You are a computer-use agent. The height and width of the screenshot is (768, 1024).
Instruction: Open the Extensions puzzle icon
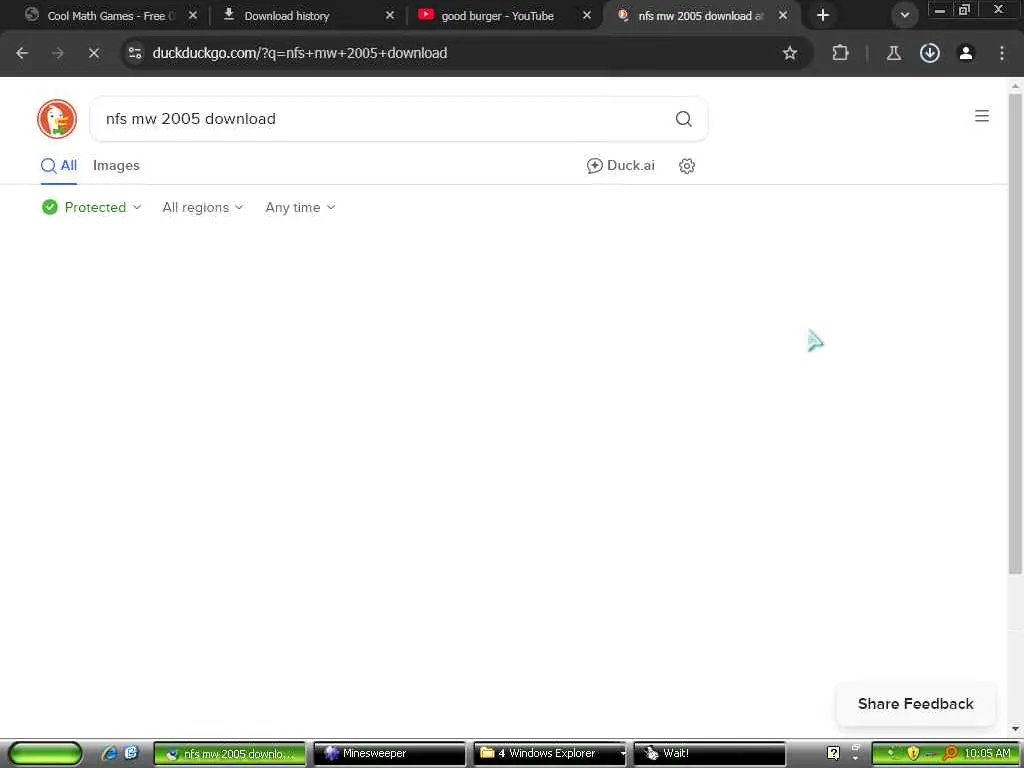tap(840, 54)
